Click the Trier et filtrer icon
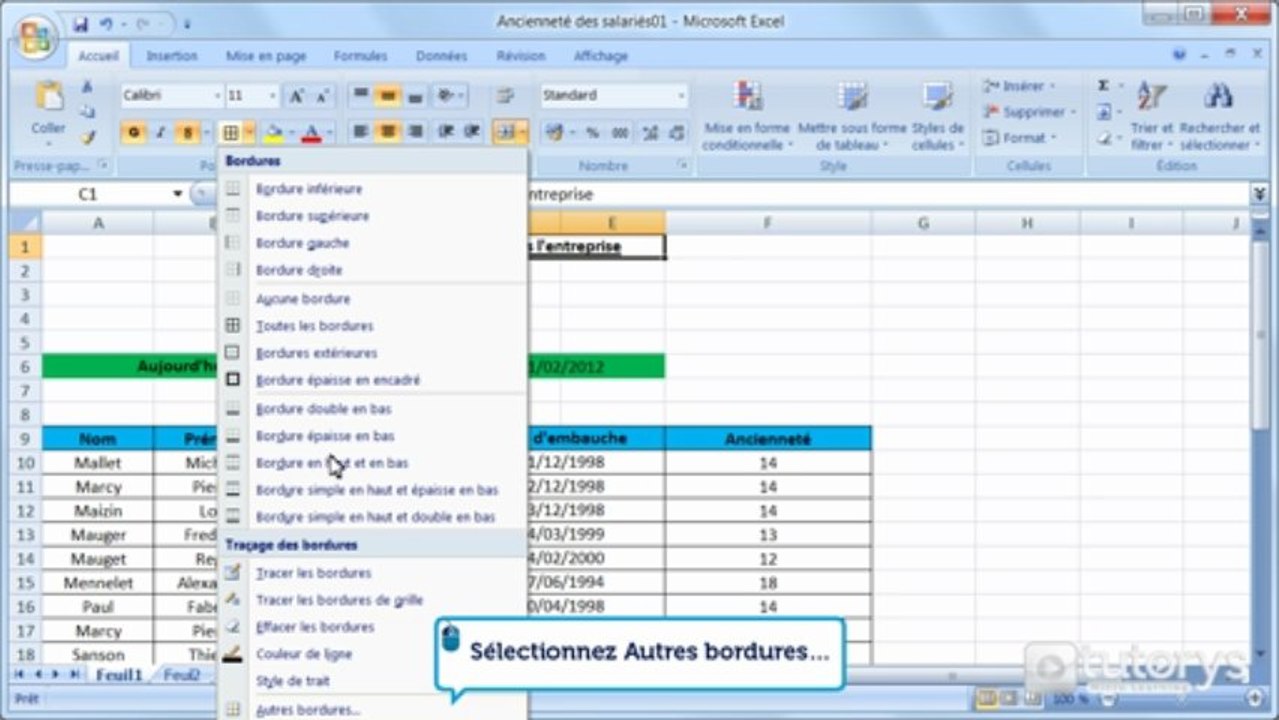The image size is (1279, 720). click(x=1152, y=97)
